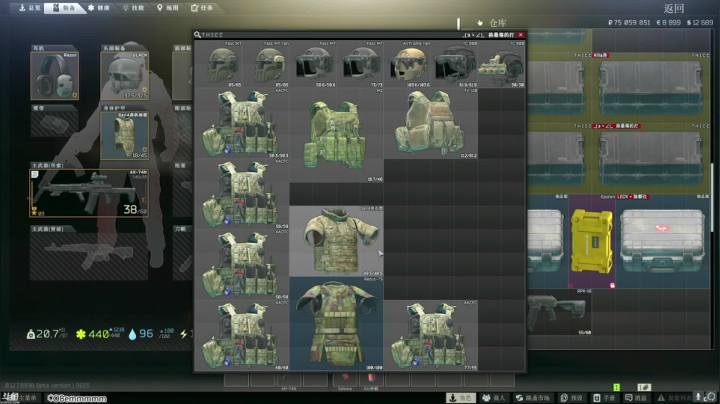Go to the 地图 map tab
Screen dimensions: 720x404
168,8
